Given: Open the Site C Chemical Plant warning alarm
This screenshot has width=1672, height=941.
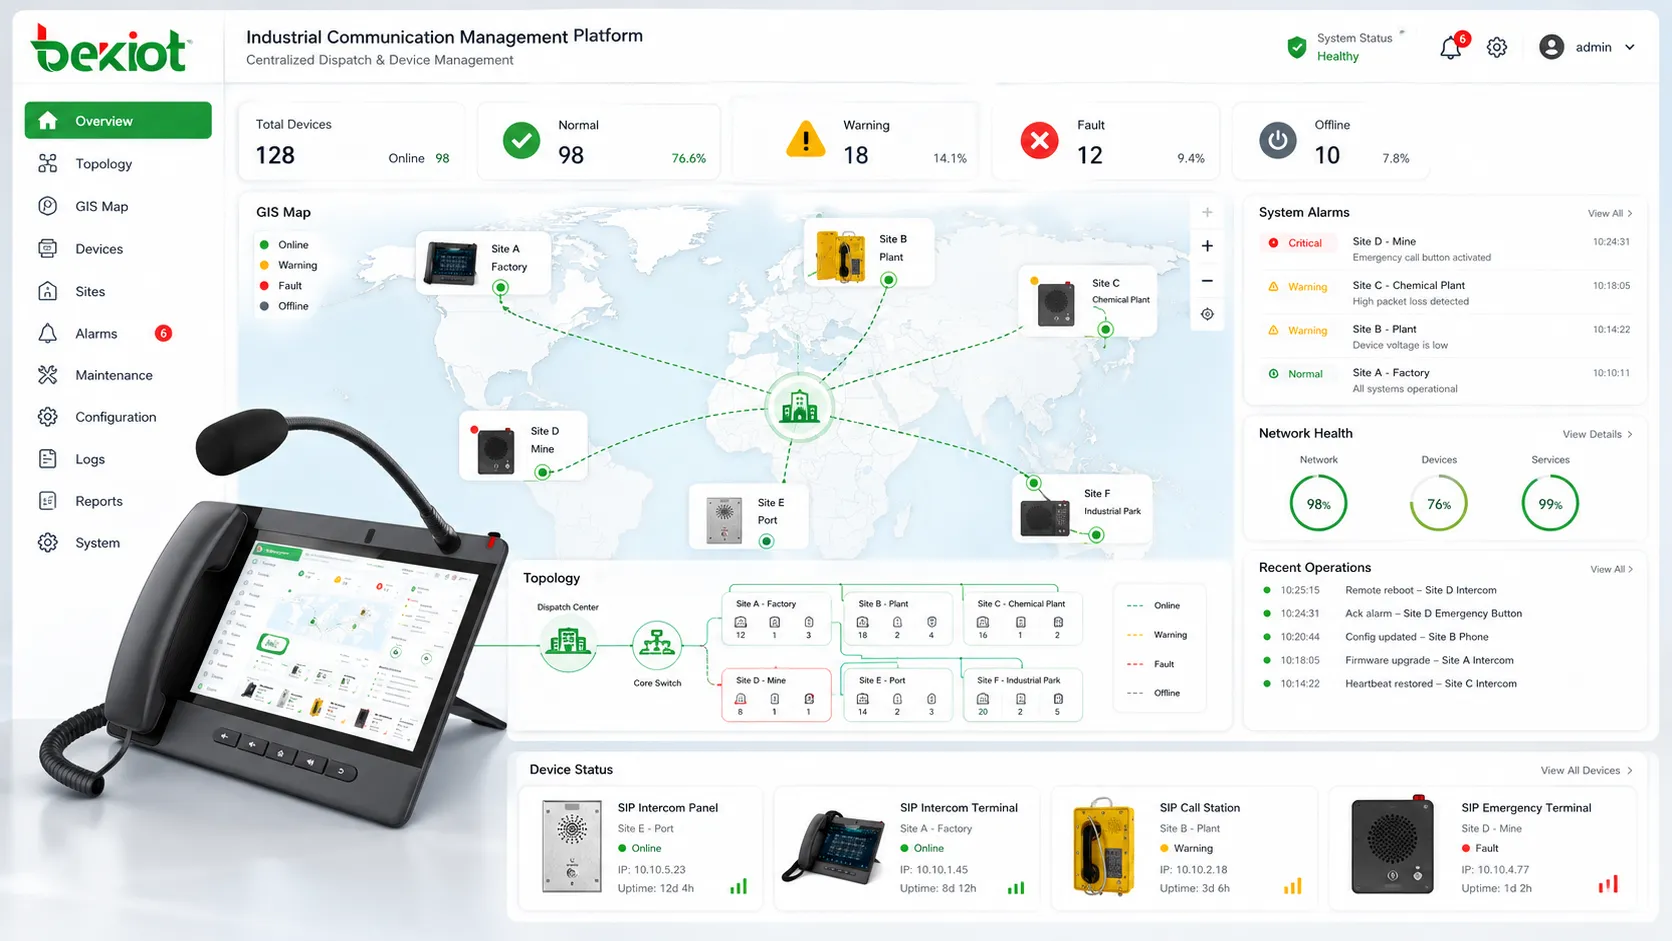Looking at the screenshot, I should [x=1446, y=293].
